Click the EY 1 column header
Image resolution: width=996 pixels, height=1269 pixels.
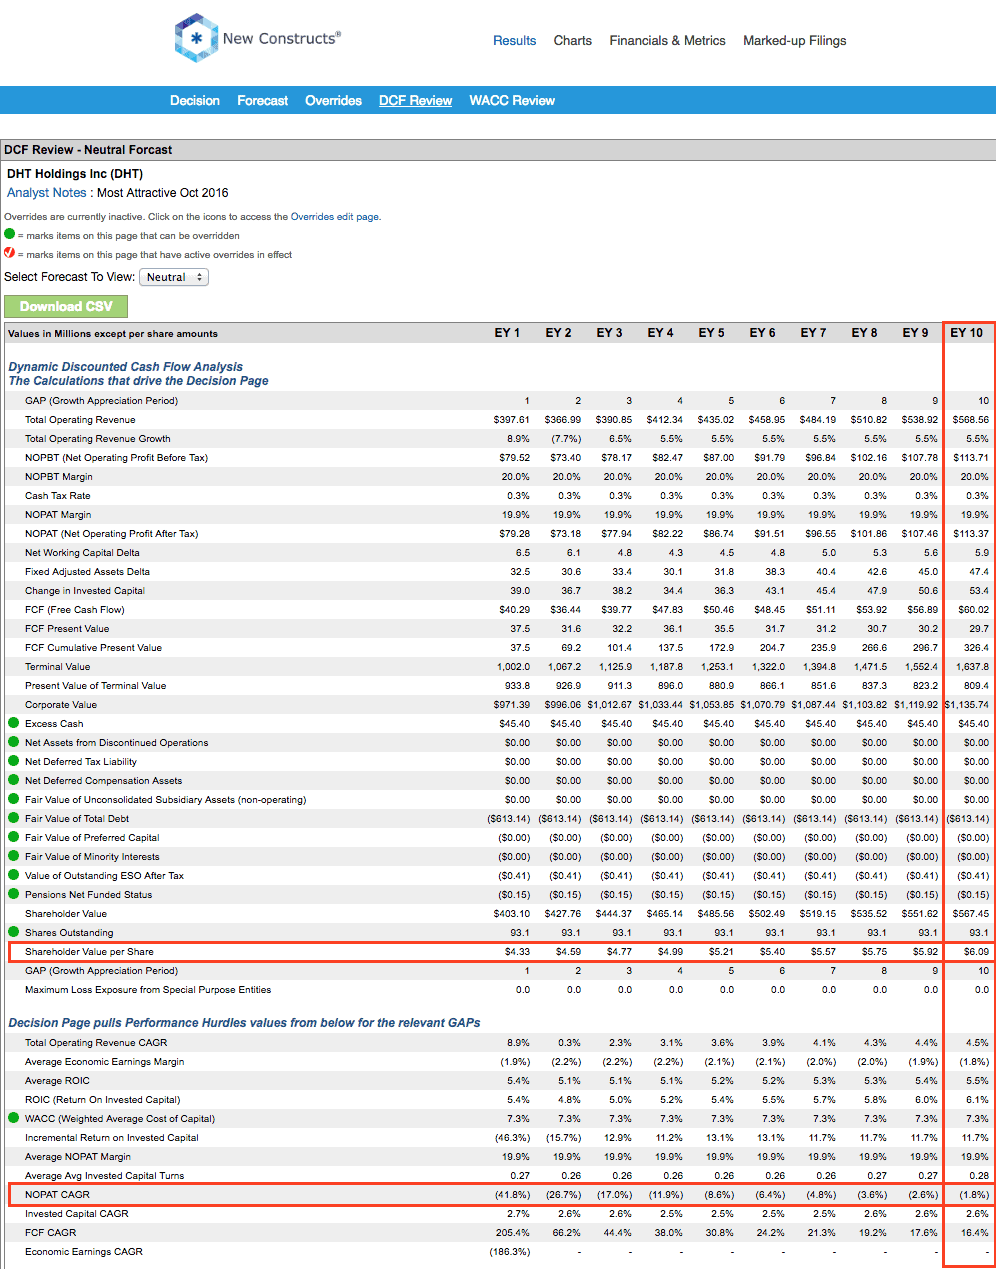coord(508,333)
